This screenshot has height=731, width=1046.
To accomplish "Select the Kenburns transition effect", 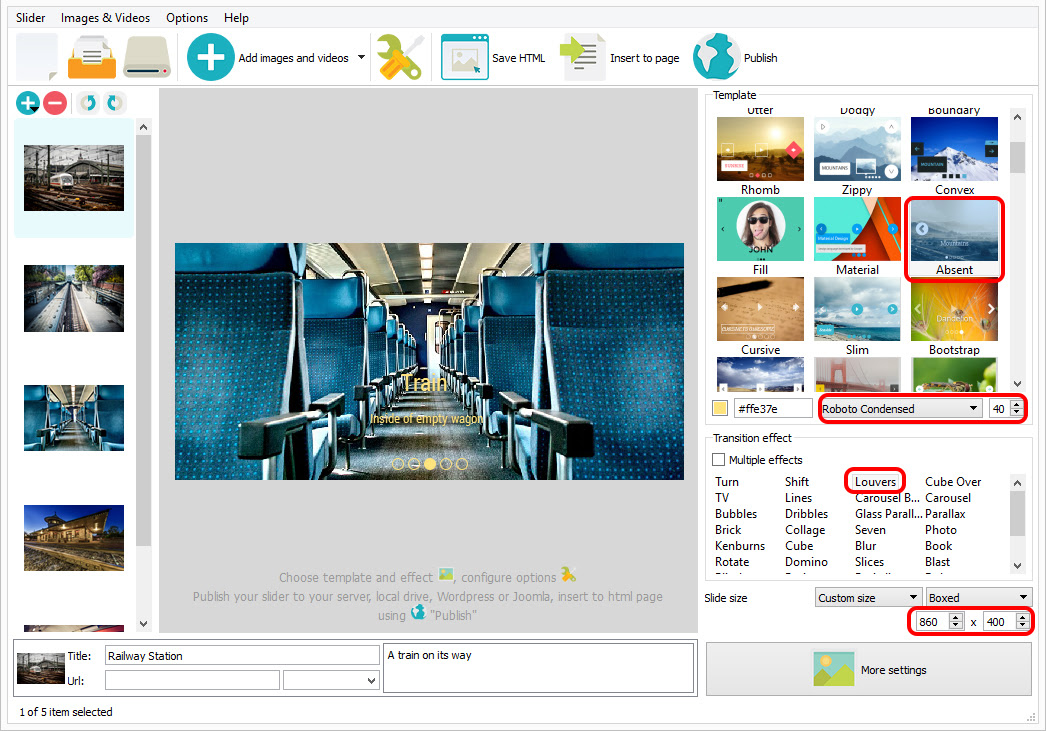I will (x=740, y=546).
